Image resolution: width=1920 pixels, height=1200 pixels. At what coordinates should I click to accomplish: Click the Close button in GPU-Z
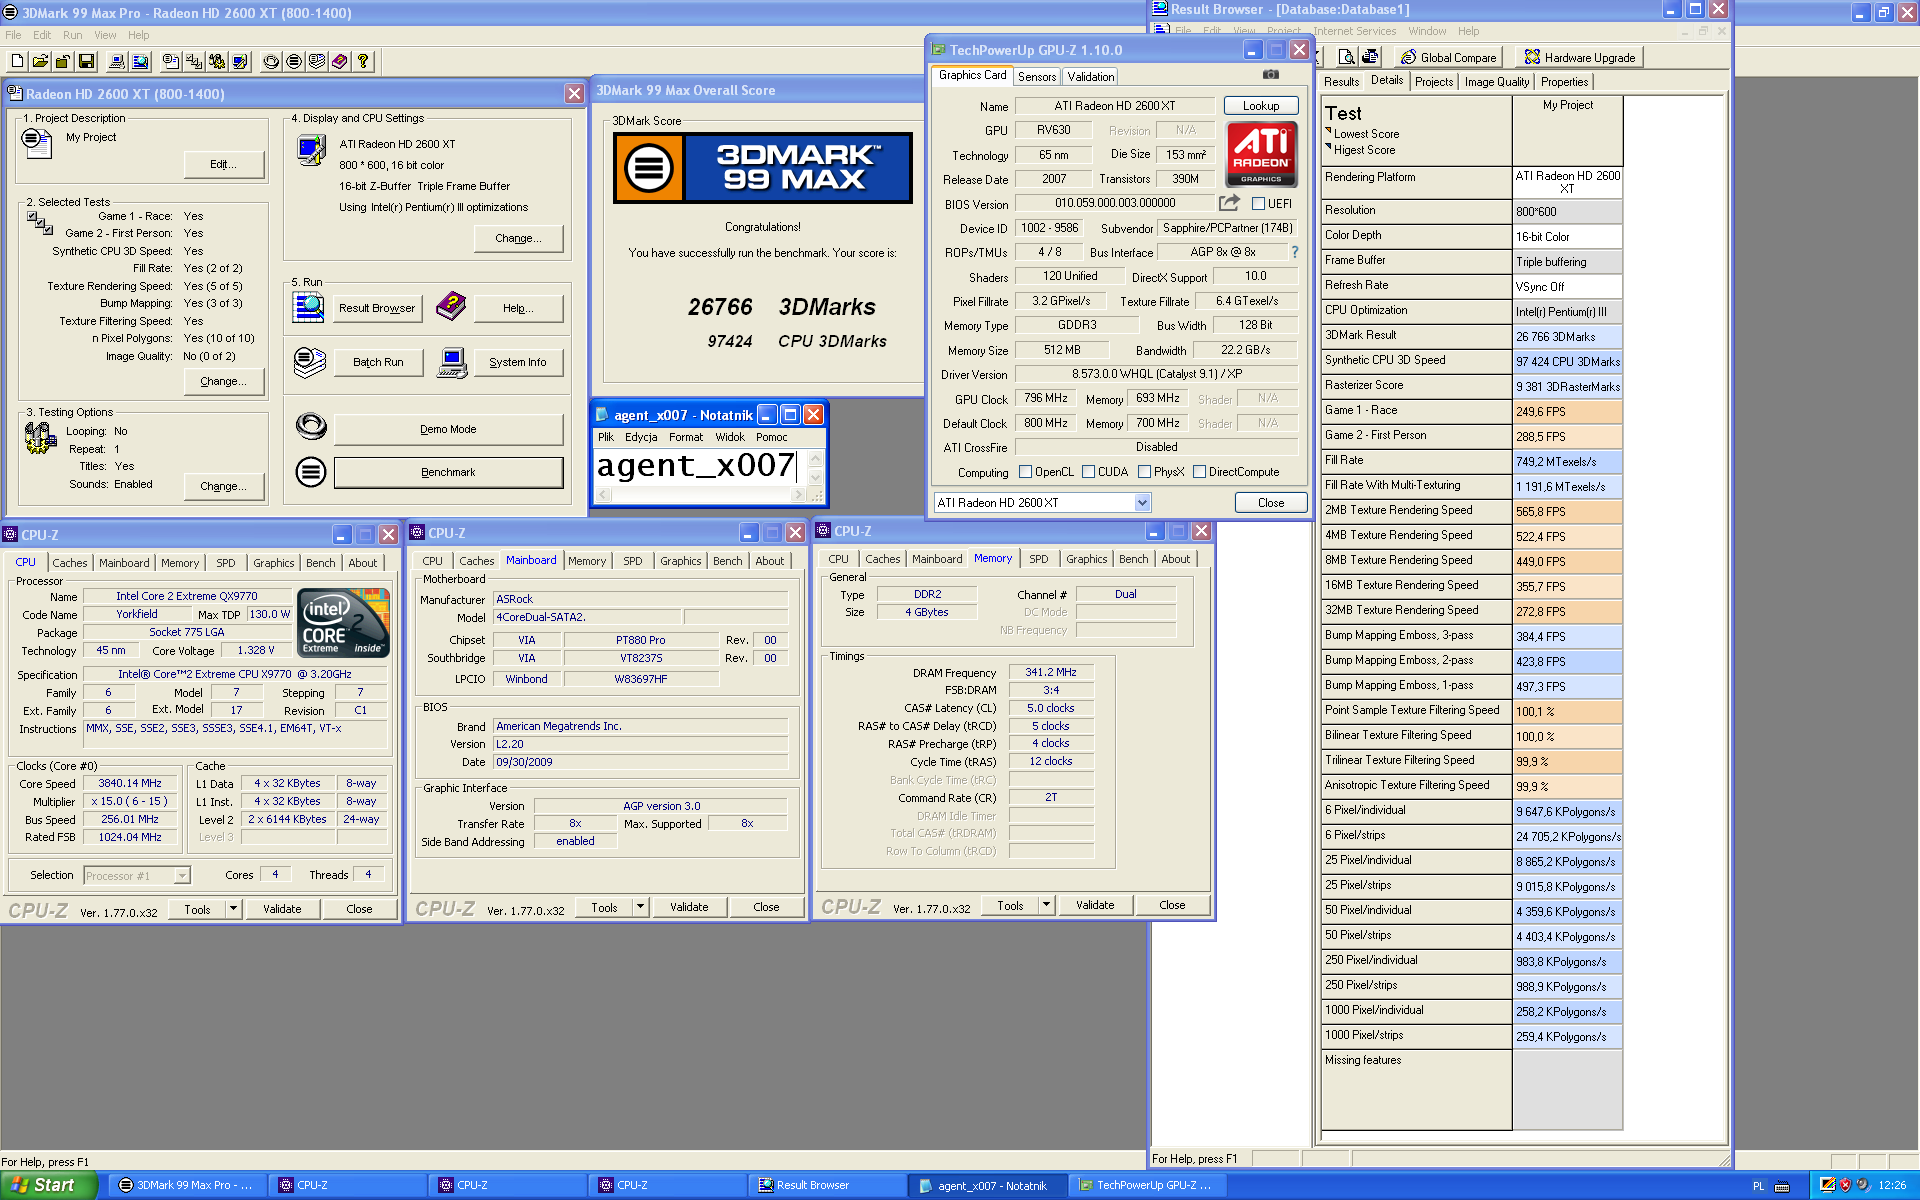click(x=1271, y=503)
